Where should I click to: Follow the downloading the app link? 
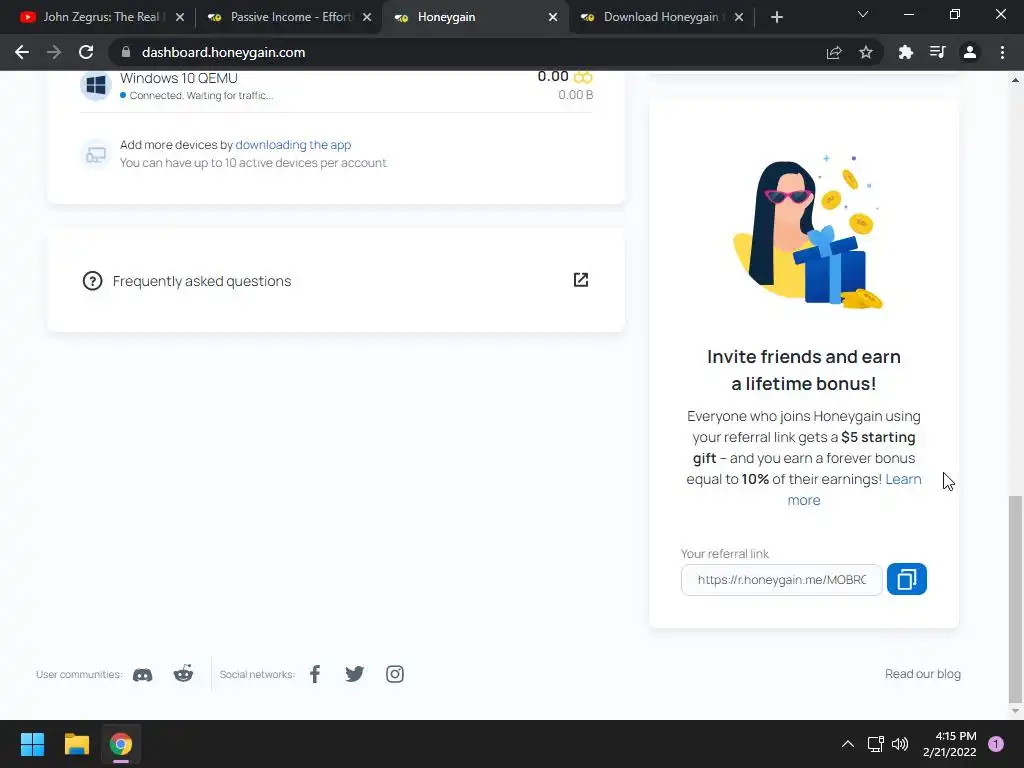coord(293,144)
